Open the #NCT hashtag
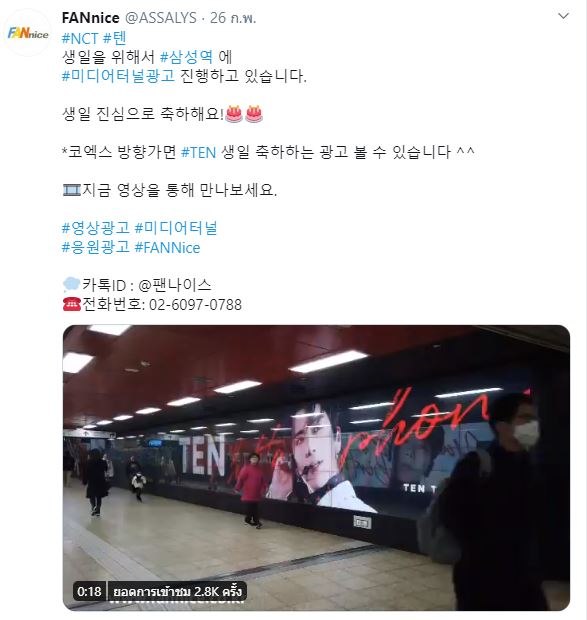Screen dimensions: 587x620 point(80,38)
